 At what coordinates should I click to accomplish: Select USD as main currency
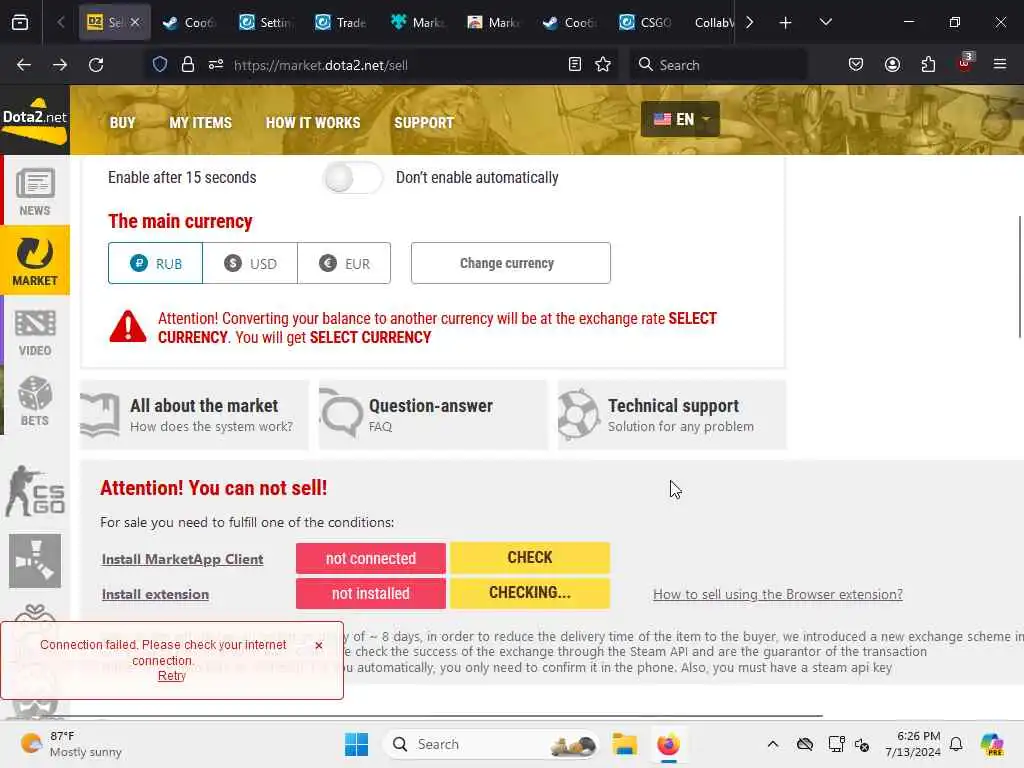pyautogui.click(x=250, y=263)
